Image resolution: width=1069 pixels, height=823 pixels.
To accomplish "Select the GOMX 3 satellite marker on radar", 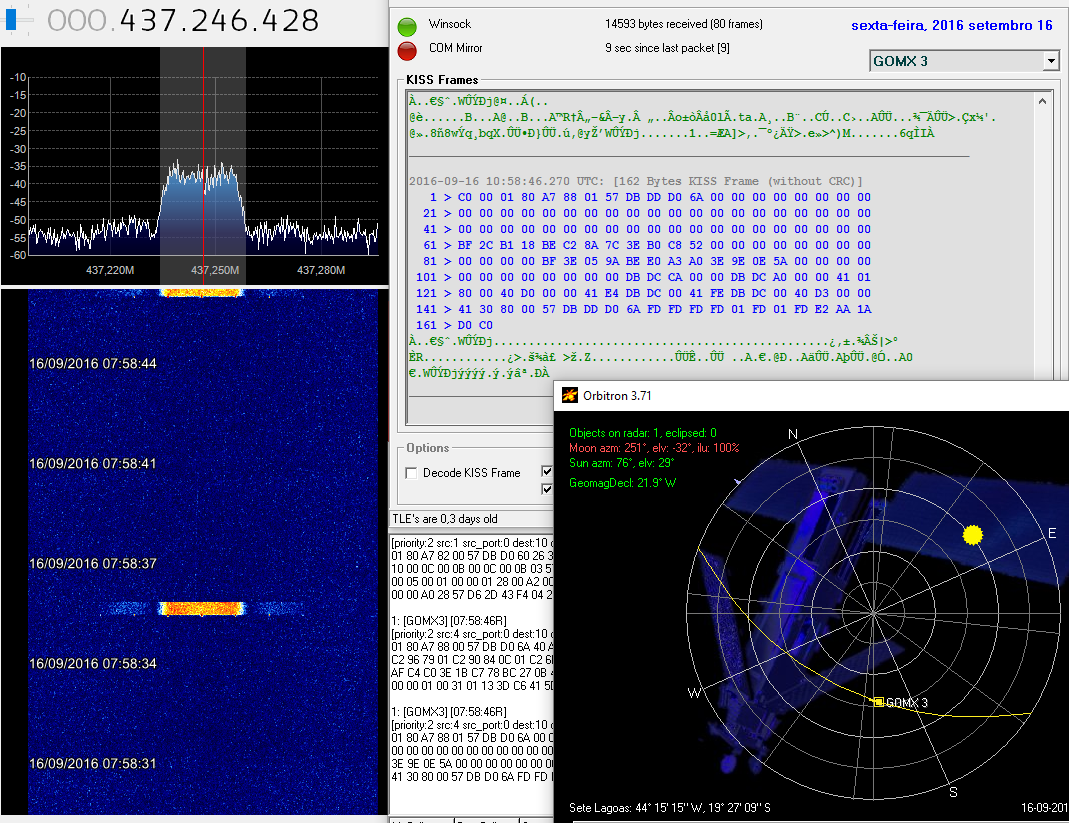I will 878,703.
